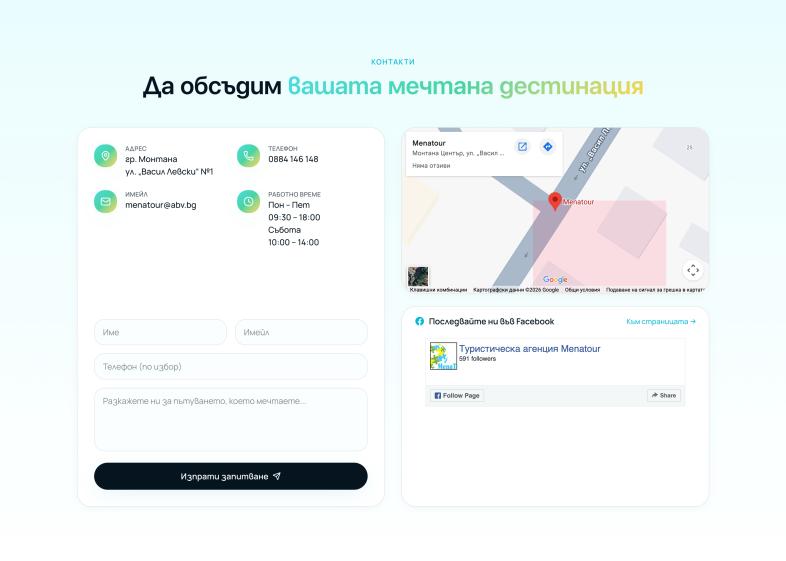The width and height of the screenshot is (786, 561).
Task: Click the red Menatour map pin
Action: (x=554, y=201)
